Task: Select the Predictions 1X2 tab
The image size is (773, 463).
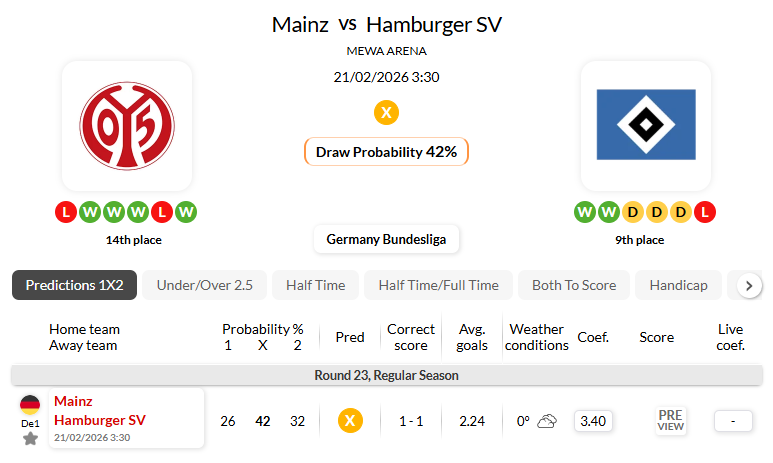Action: 74,285
